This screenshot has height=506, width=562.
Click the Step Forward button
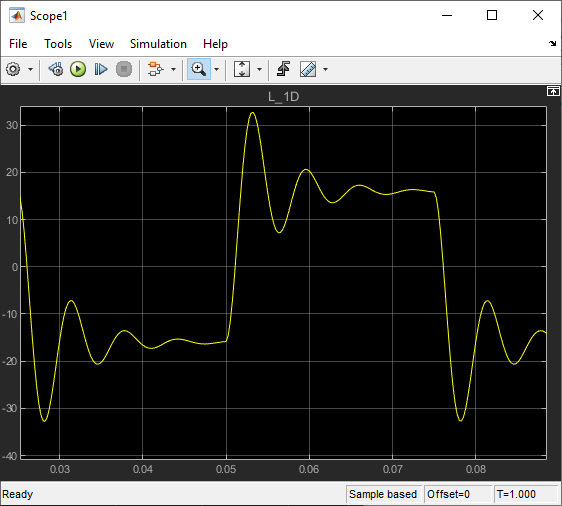pyautogui.click(x=101, y=69)
